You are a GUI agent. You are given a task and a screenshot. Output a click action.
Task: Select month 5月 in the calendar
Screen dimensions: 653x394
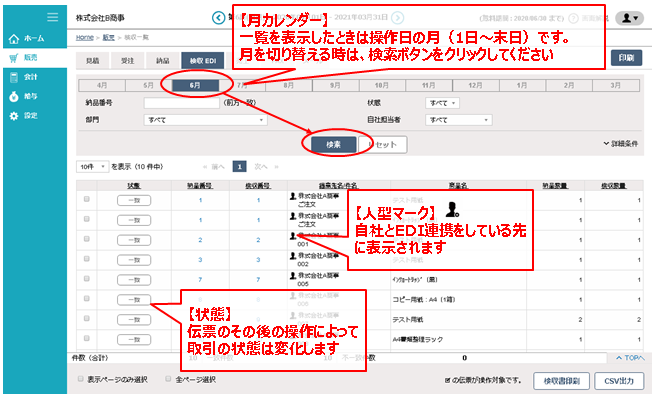pos(149,85)
